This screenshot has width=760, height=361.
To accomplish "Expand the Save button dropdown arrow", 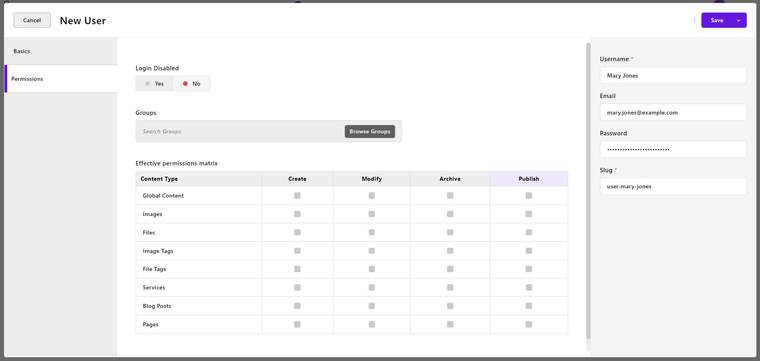I will click(x=739, y=20).
